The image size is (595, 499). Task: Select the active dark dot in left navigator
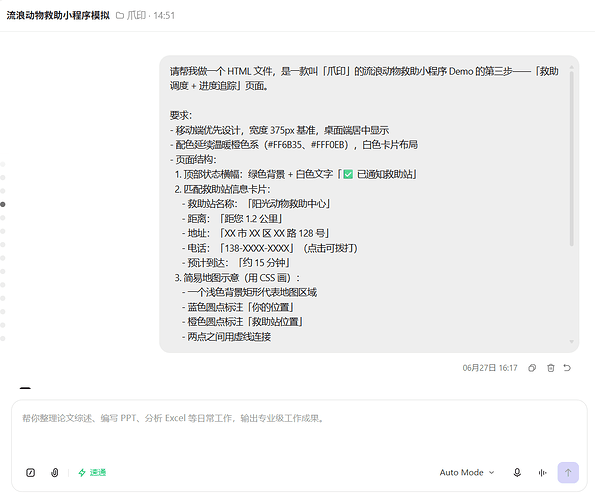coord(3,205)
